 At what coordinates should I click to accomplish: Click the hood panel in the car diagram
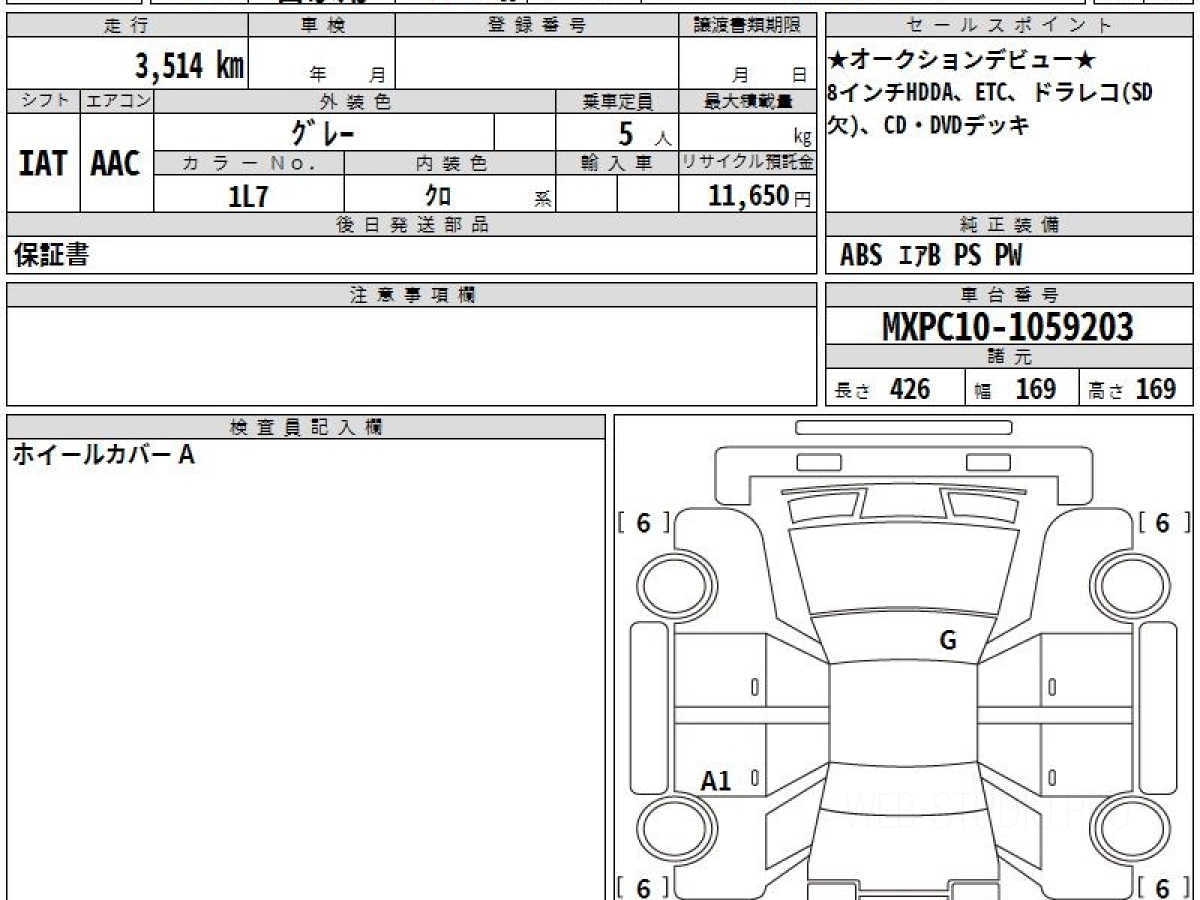click(x=903, y=570)
